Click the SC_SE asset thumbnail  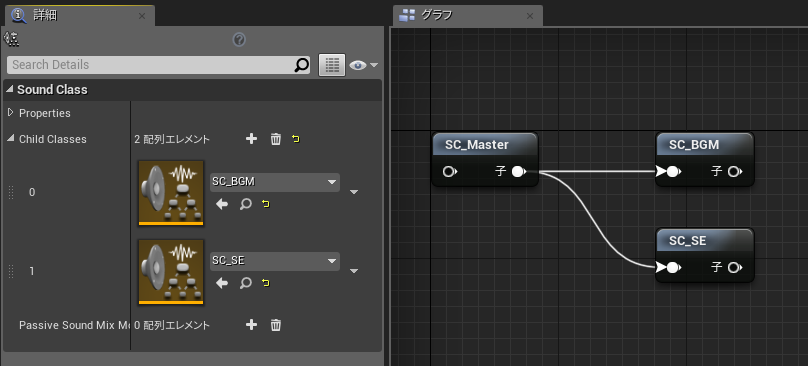[x=171, y=272]
